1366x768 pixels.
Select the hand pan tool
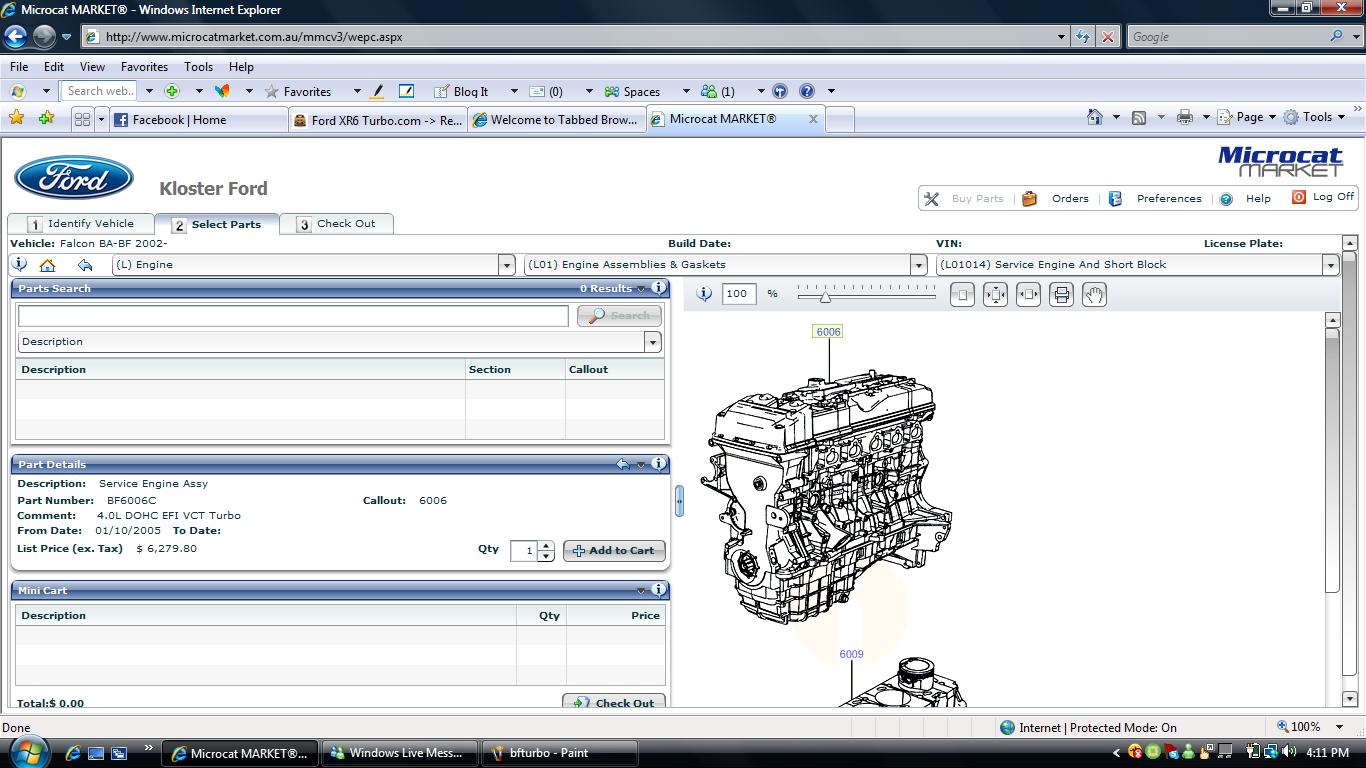point(1094,295)
